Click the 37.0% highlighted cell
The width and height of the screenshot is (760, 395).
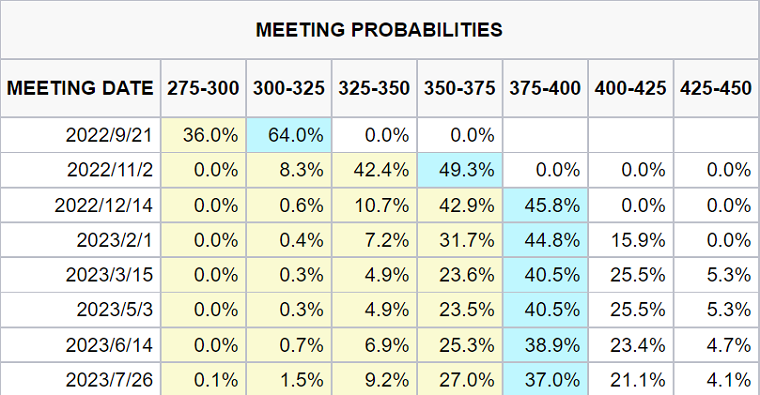[545, 379]
